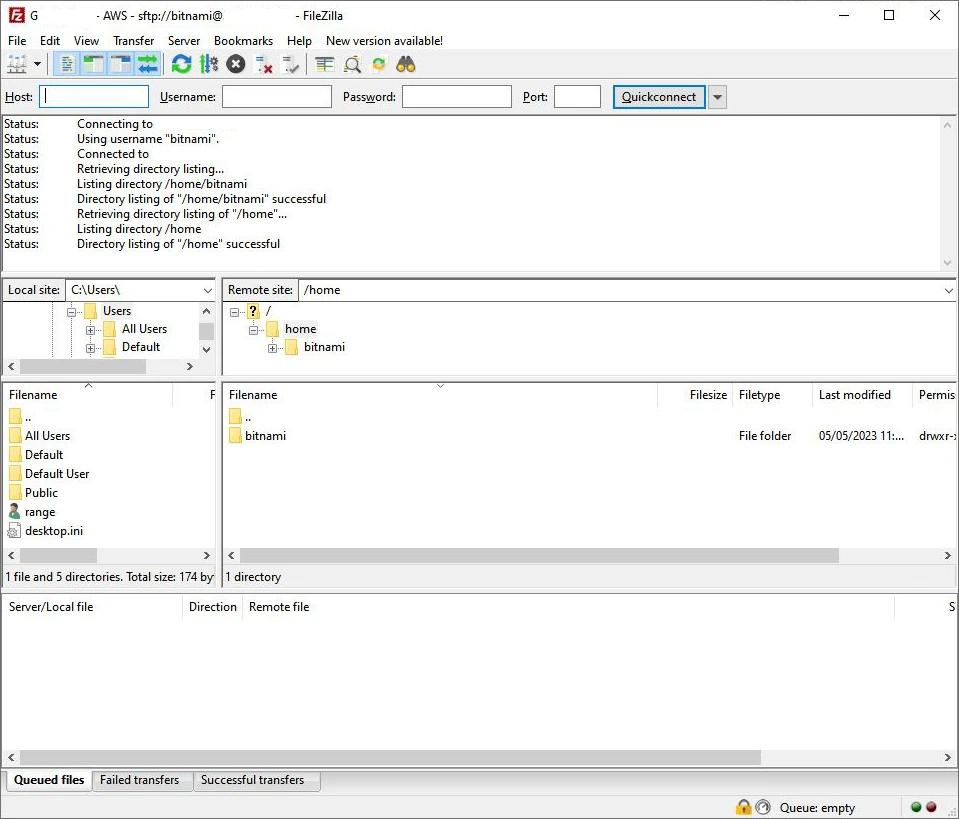The height and width of the screenshot is (819, 959).
Task: Open the Process queue toolbar icon
Action: (x=208, y=65)
